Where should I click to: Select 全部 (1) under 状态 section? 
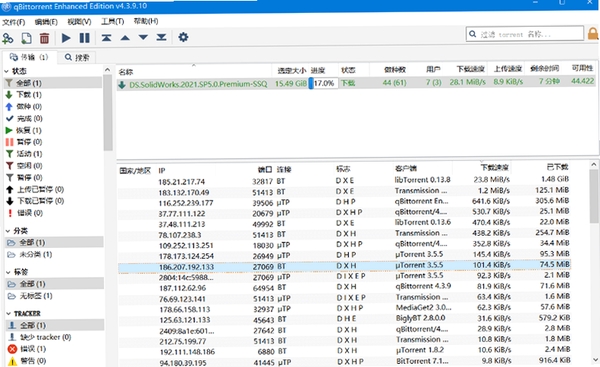(x=53, y=83)
